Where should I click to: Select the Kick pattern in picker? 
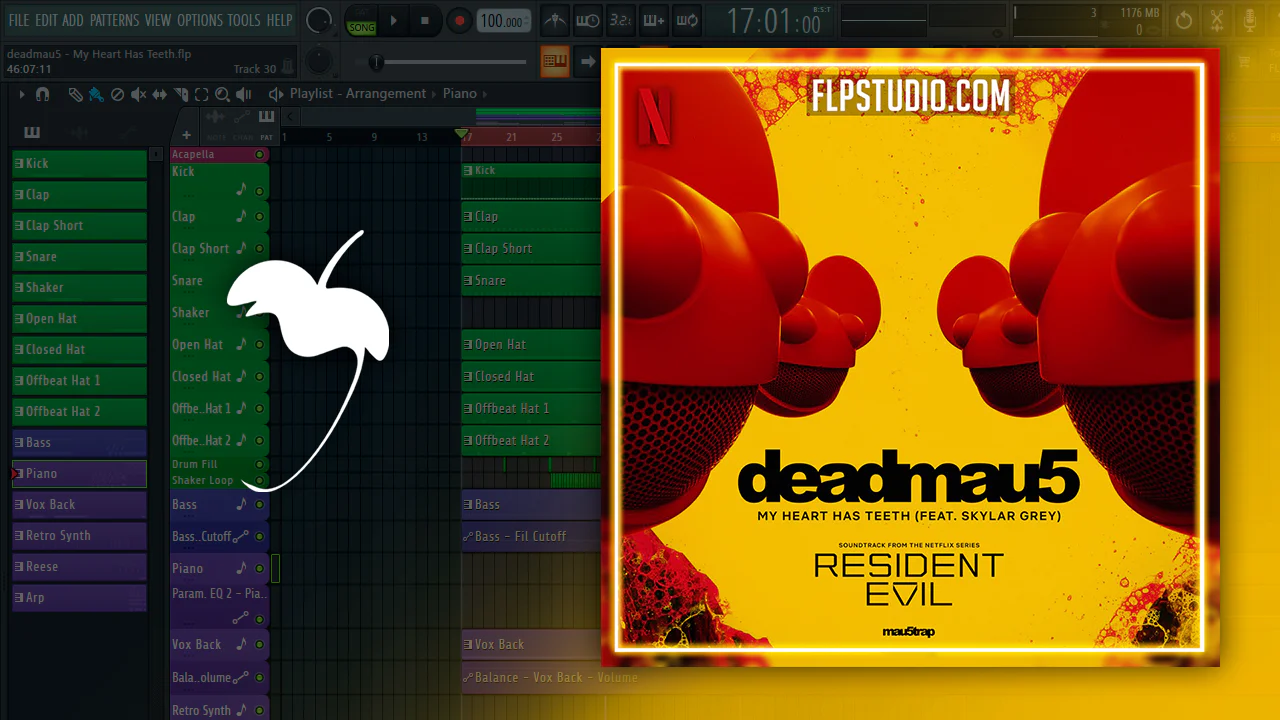tap(79, 163)
